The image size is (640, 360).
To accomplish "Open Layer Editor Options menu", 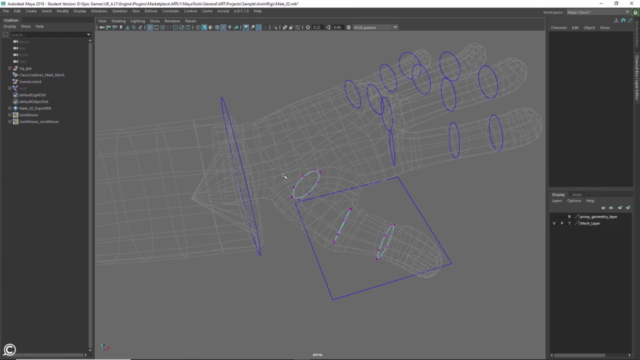I will (x=574, y=201).
